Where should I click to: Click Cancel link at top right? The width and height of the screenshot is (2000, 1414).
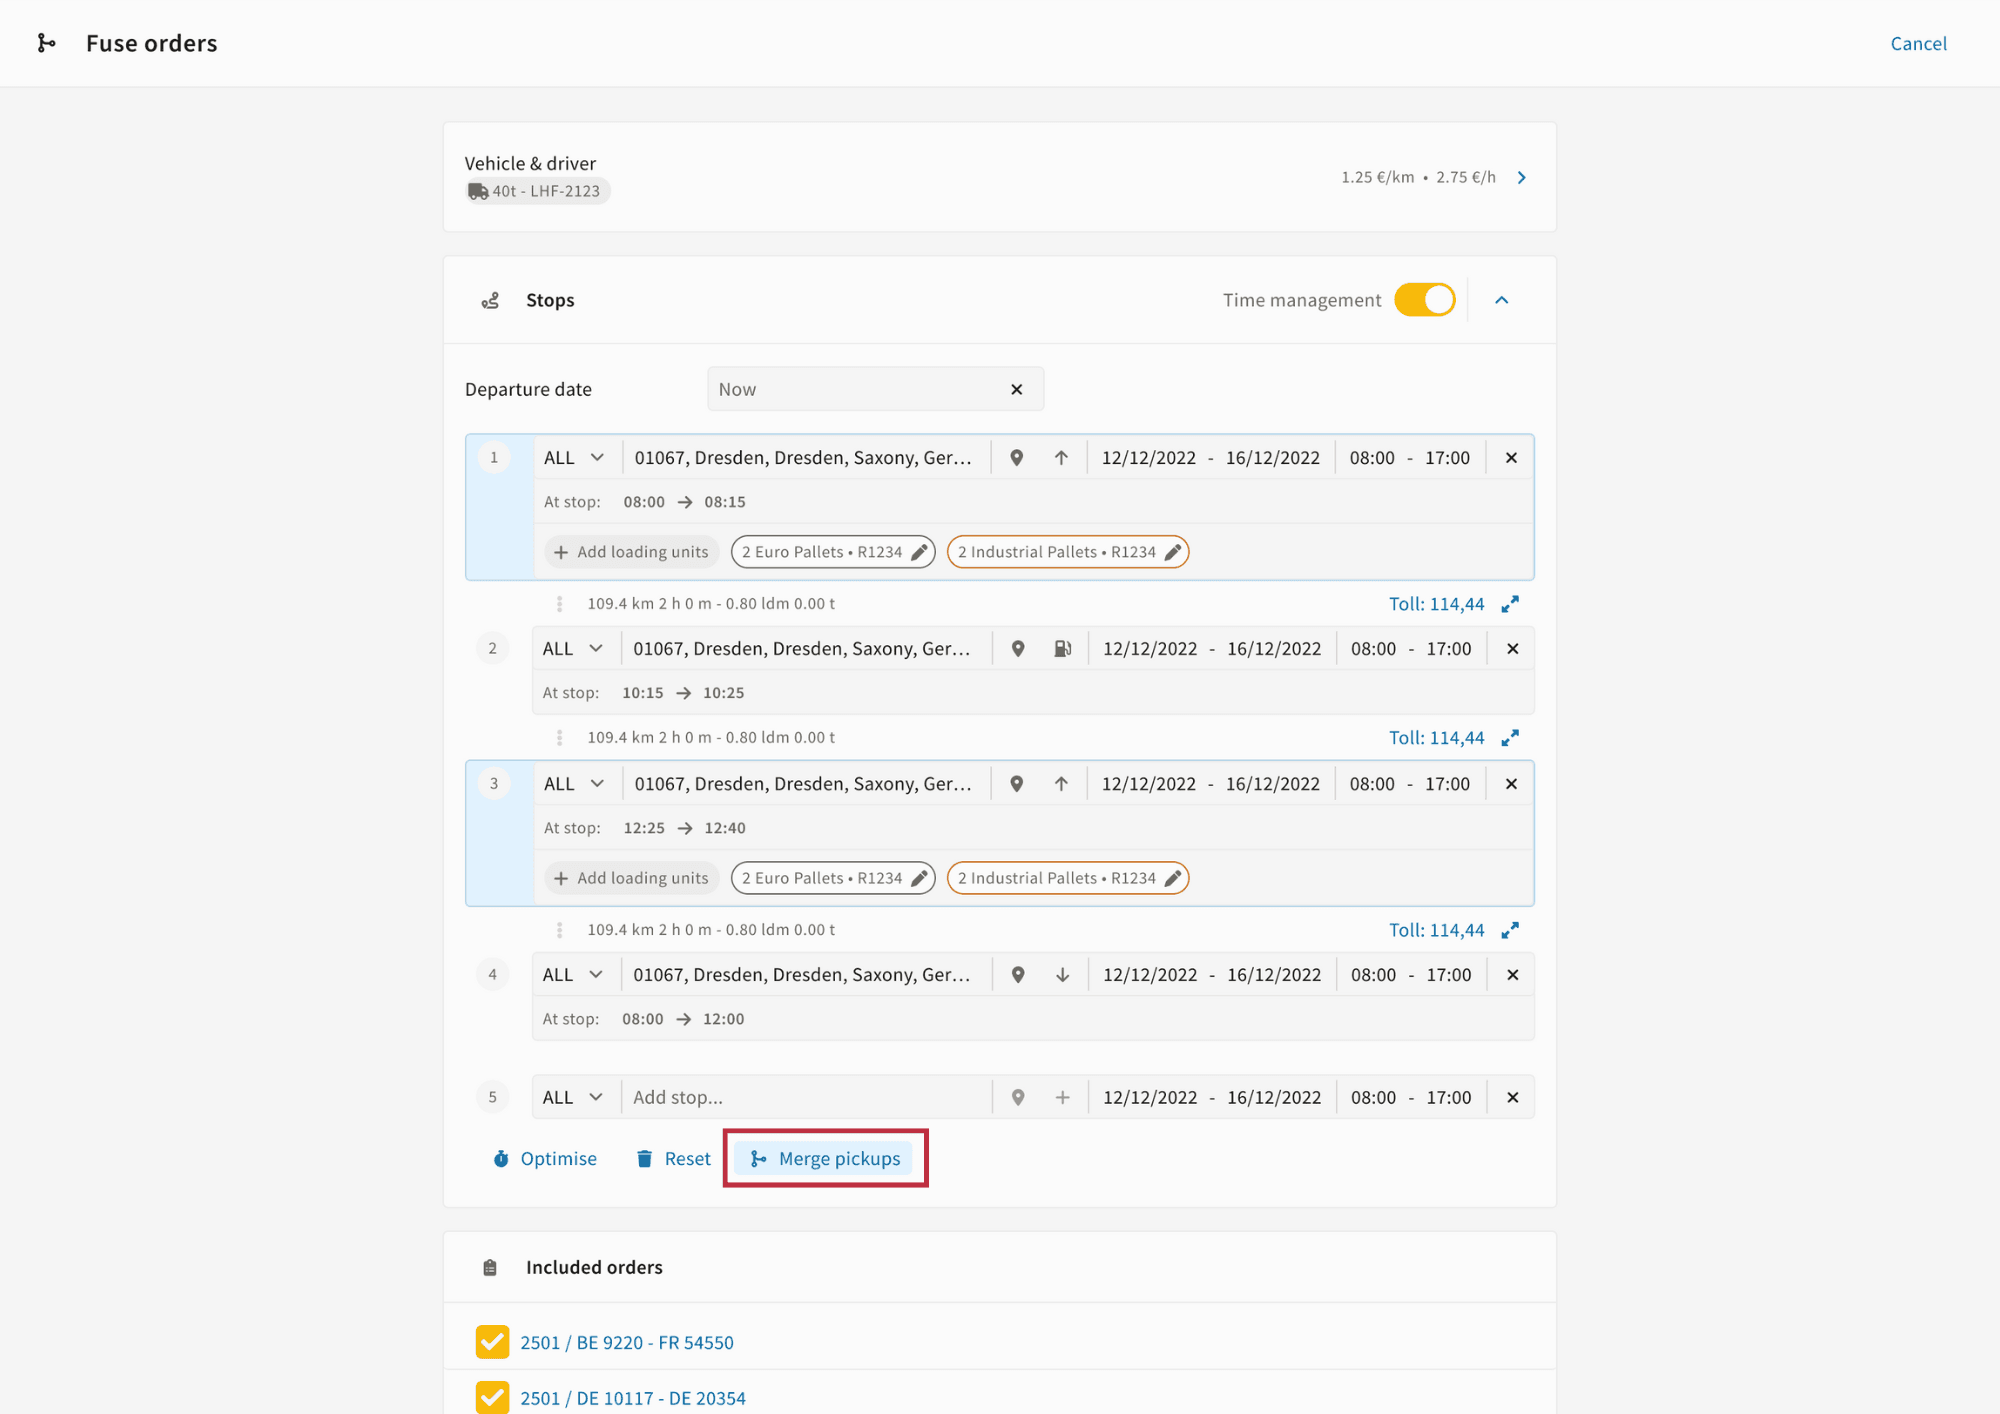tap(1917, 43)
